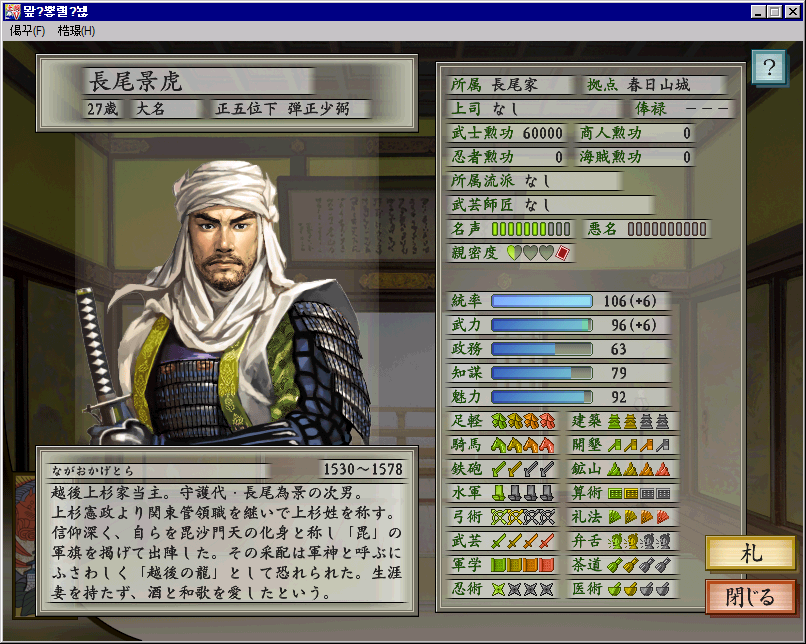
Task: Click the 魅力 charm stat bar
Action: (542, 397)
